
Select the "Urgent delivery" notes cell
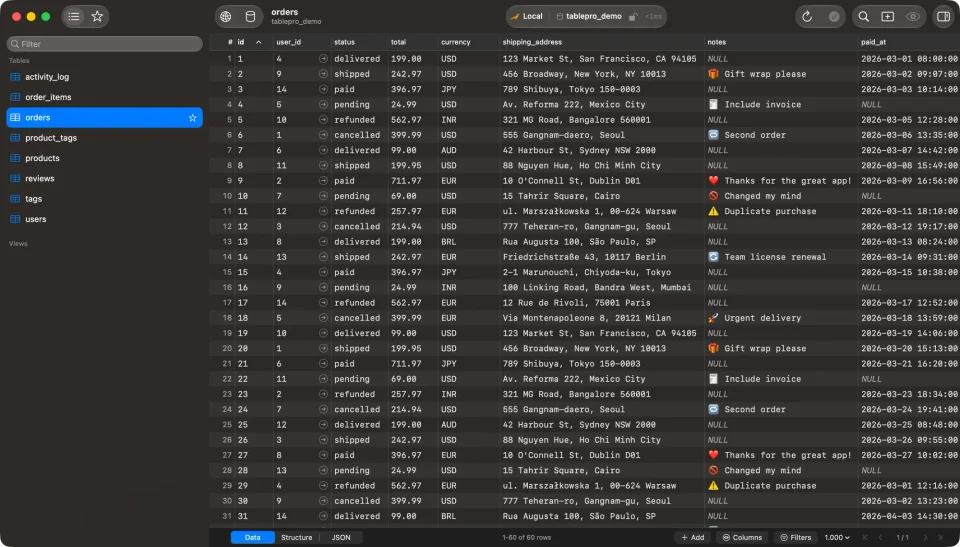781,318
